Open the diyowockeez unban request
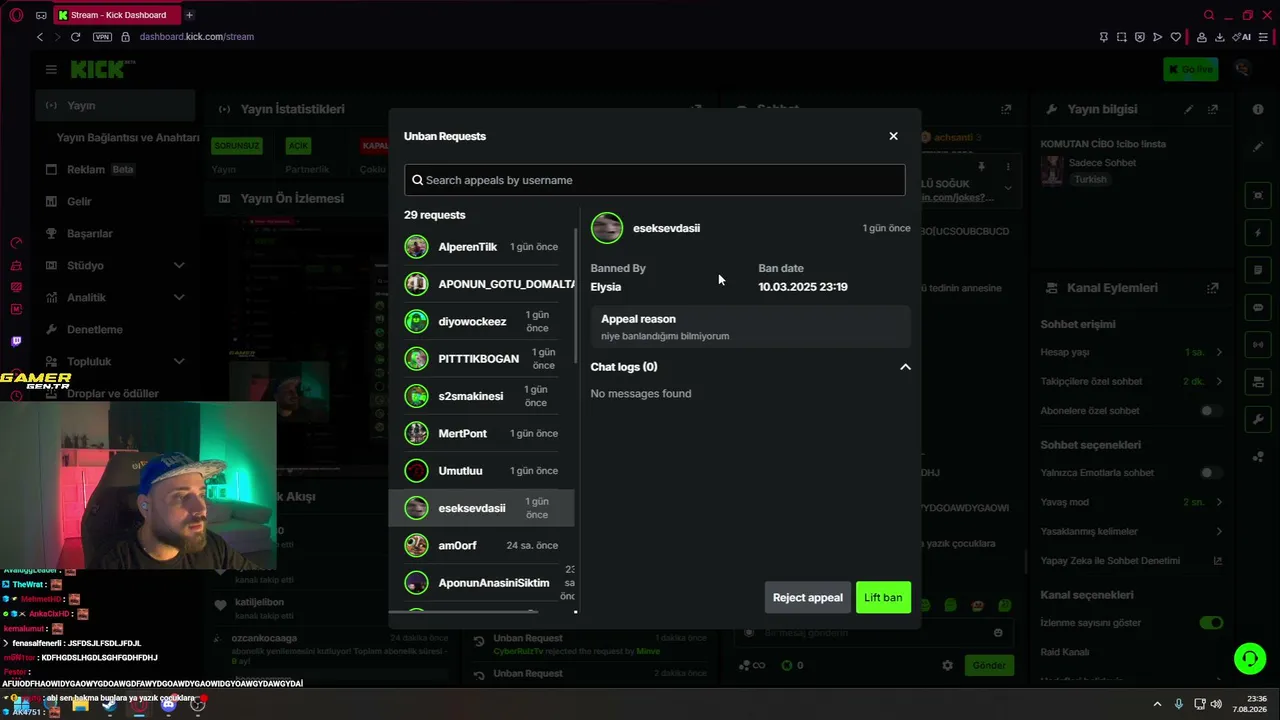Viewport: 1280px width, 720px height. tap(481, 322)
